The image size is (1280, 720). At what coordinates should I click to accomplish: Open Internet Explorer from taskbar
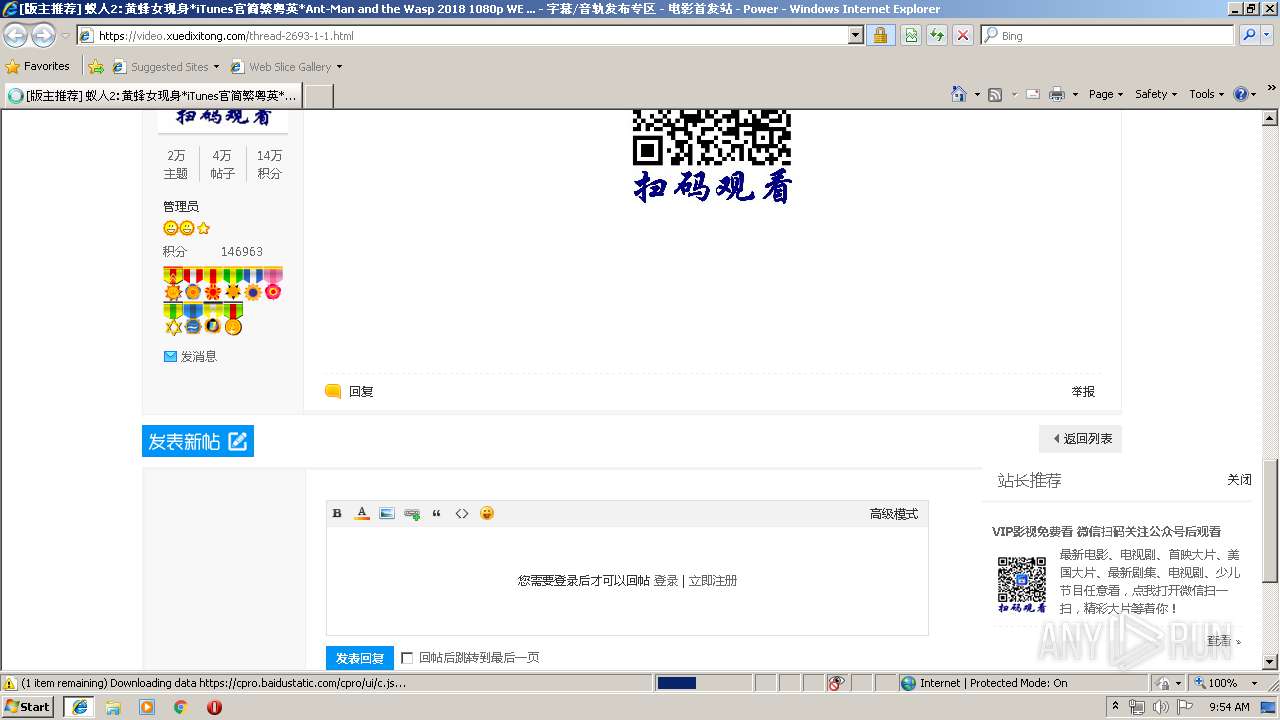pyautogui.click(x=80, y=707)
